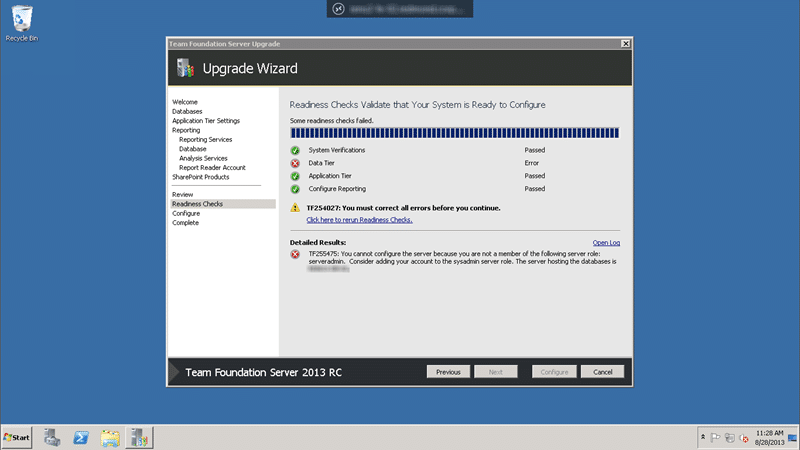Select SharePoint Products in the sidebar
Image resolution: width=800 pixels, height=450 pixels.
(201, 177)
